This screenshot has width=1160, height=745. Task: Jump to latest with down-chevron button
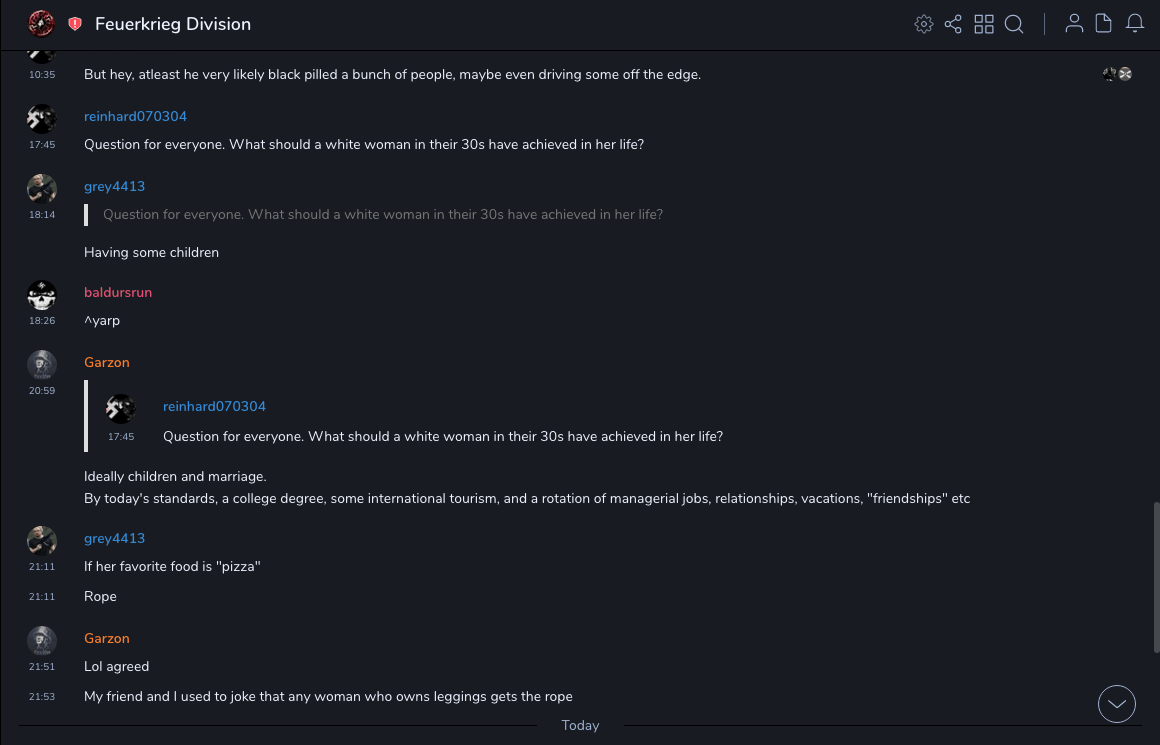(x=1117, y=704)
